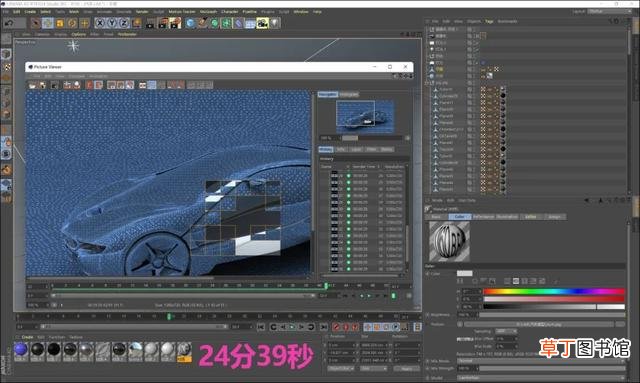This screenshot has height=383, width=640.
Task: Open Object (Rel) coordinate mode dropdown
Action: 341,369
